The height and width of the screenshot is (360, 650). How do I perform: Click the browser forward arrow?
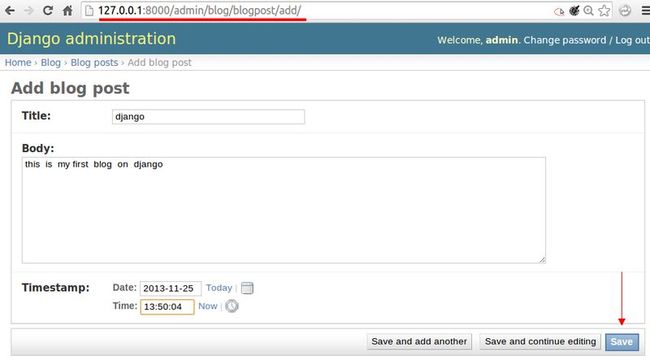29,10
